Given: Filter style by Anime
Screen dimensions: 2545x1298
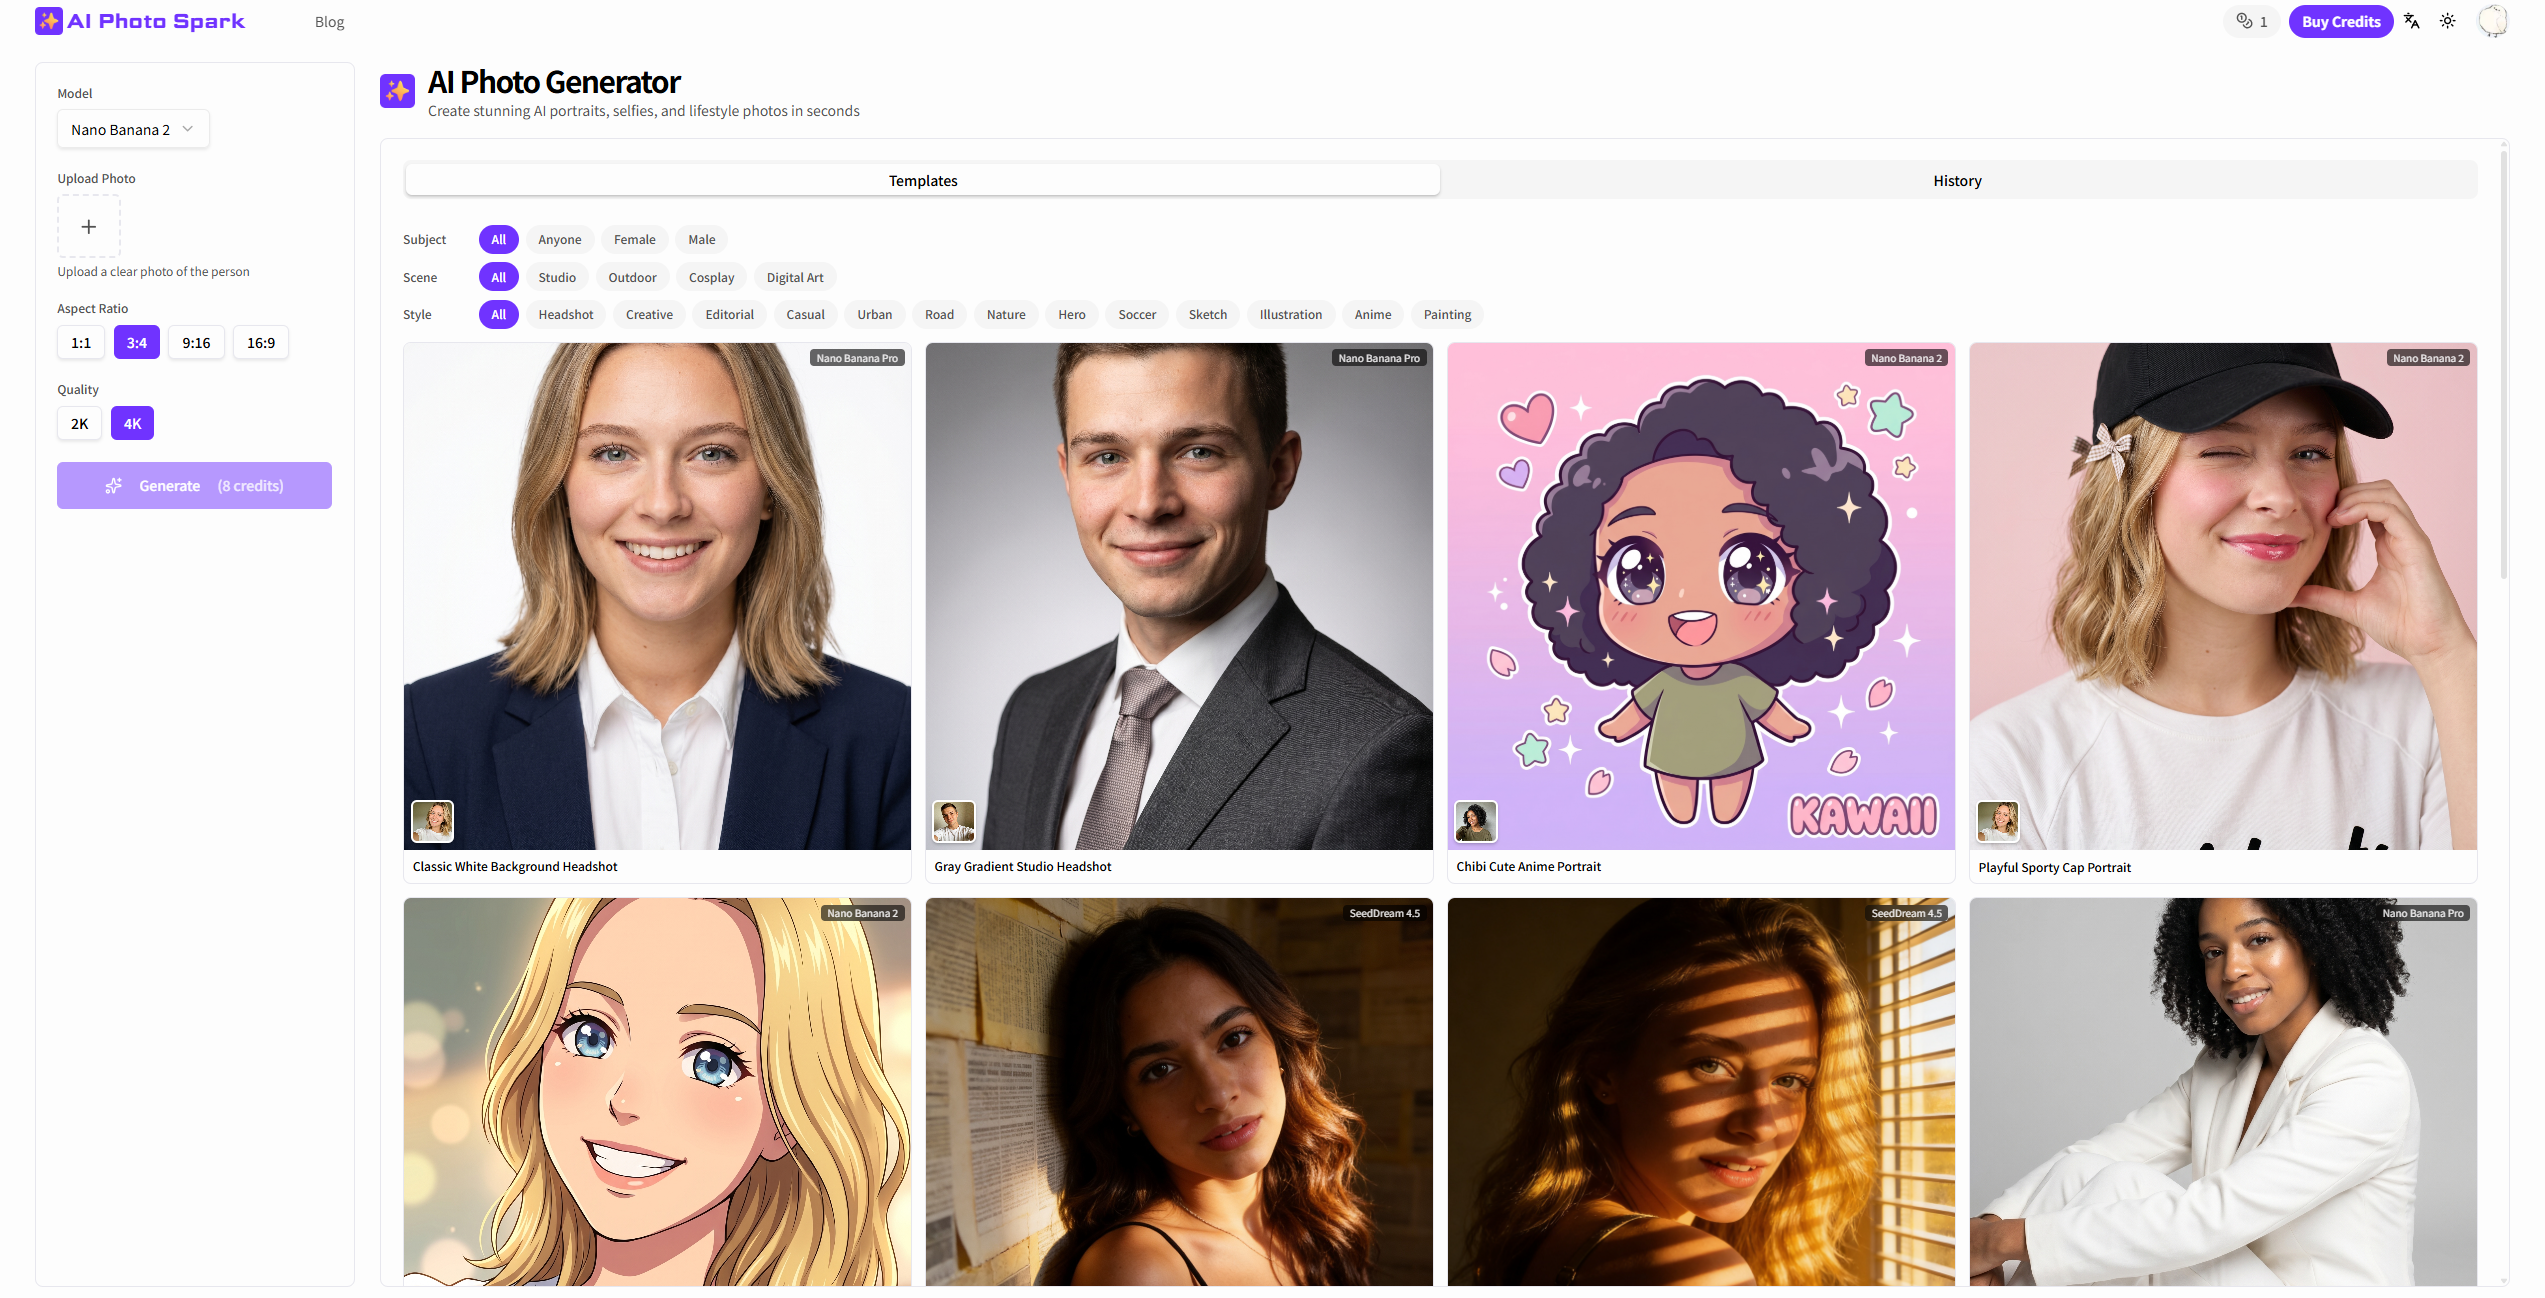Looking at the screenshot, I should [1373, 315].
